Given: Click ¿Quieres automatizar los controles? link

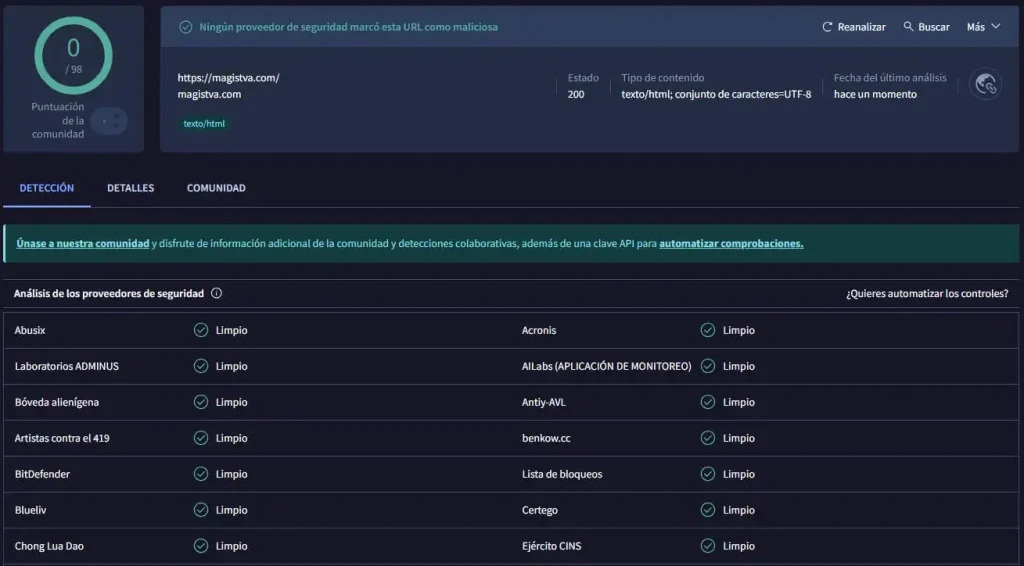Looking at the screenshot, I should [x=926, y=294].
